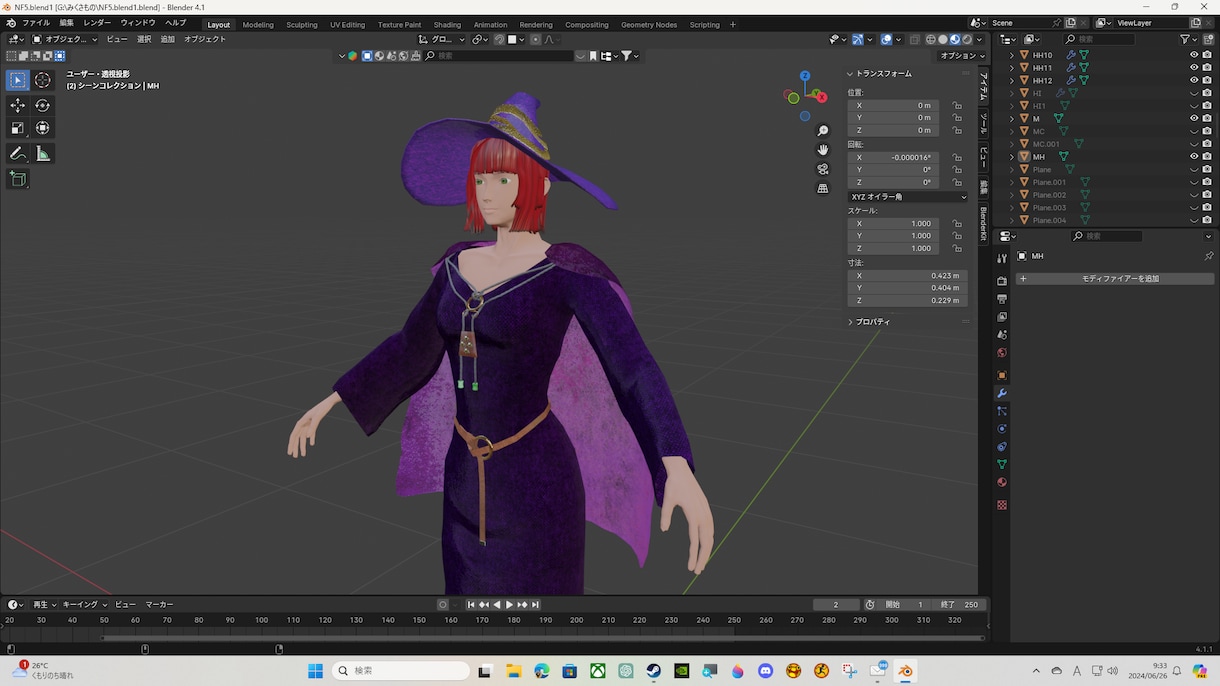The image size is (1220, 686).
Task: Lock the rotation Z value
Action: pyautogui.click(x=957, y=182)
